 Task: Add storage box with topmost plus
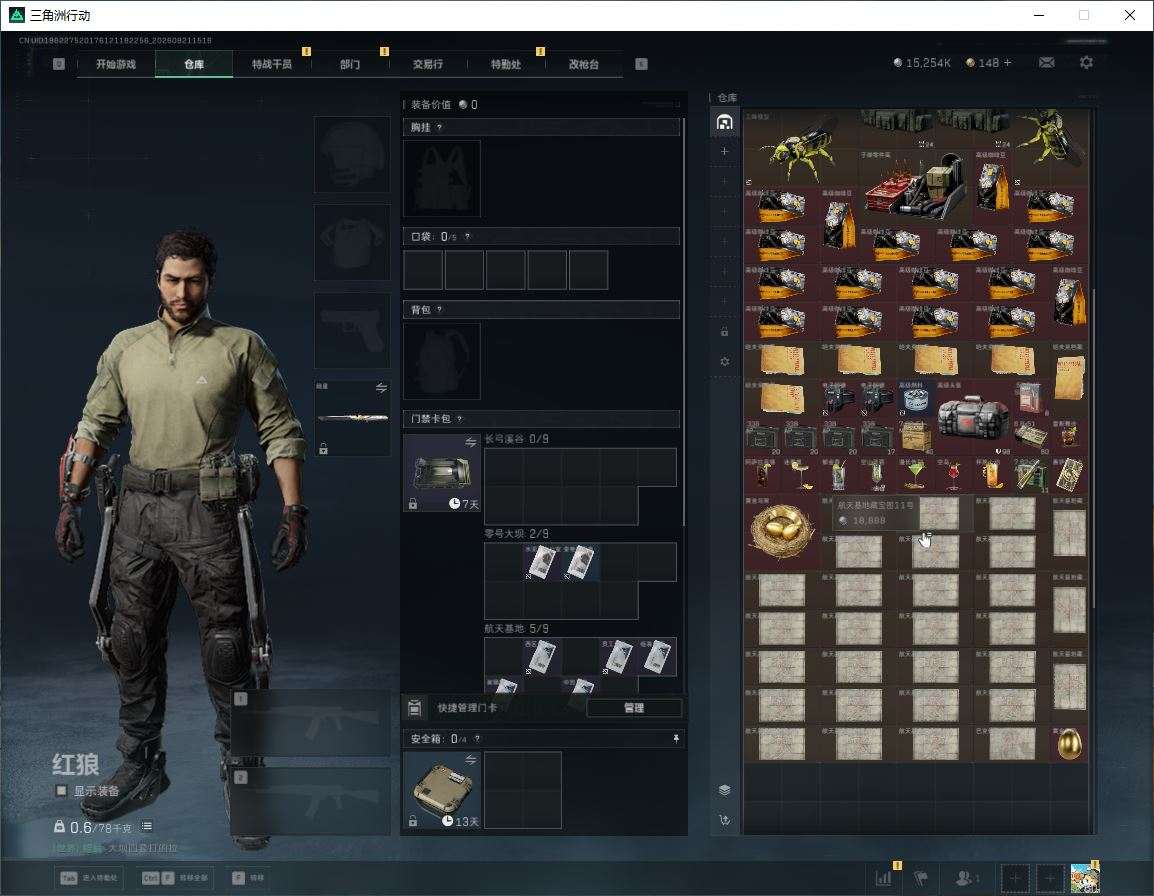click(x=724, y=151)
